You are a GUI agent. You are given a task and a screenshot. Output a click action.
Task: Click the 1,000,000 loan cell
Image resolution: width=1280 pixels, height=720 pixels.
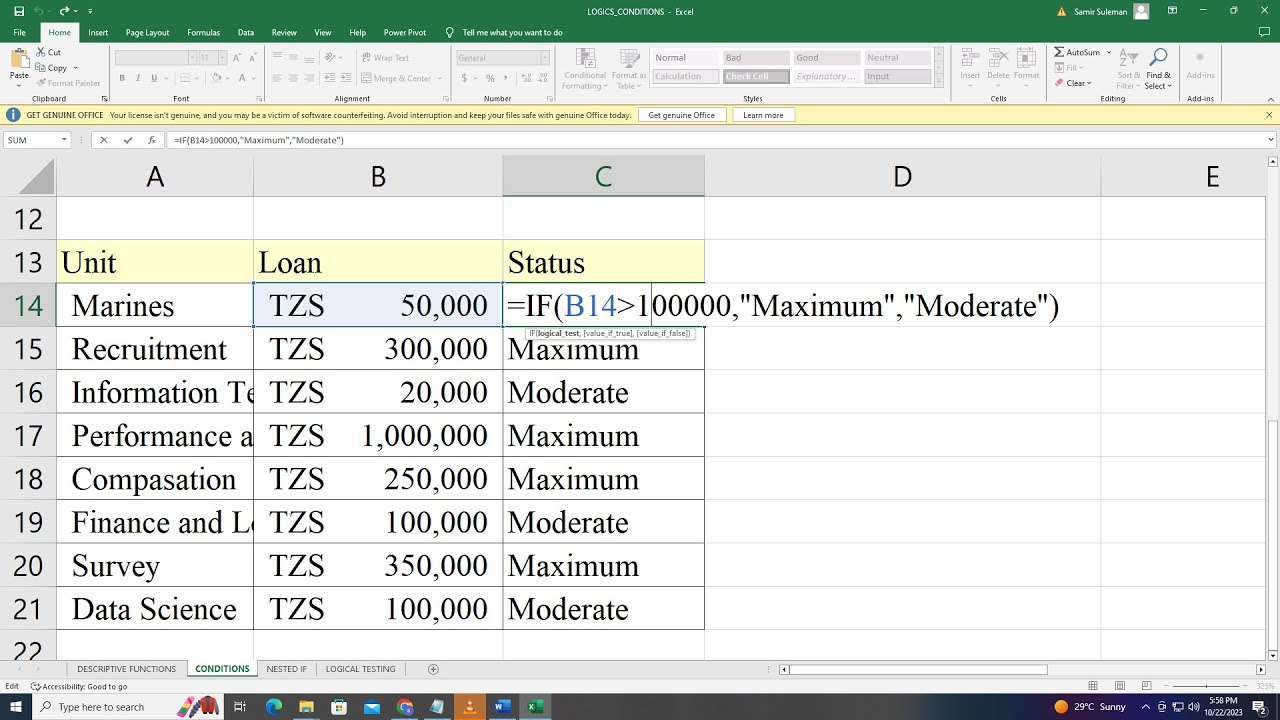pos(378,436)
